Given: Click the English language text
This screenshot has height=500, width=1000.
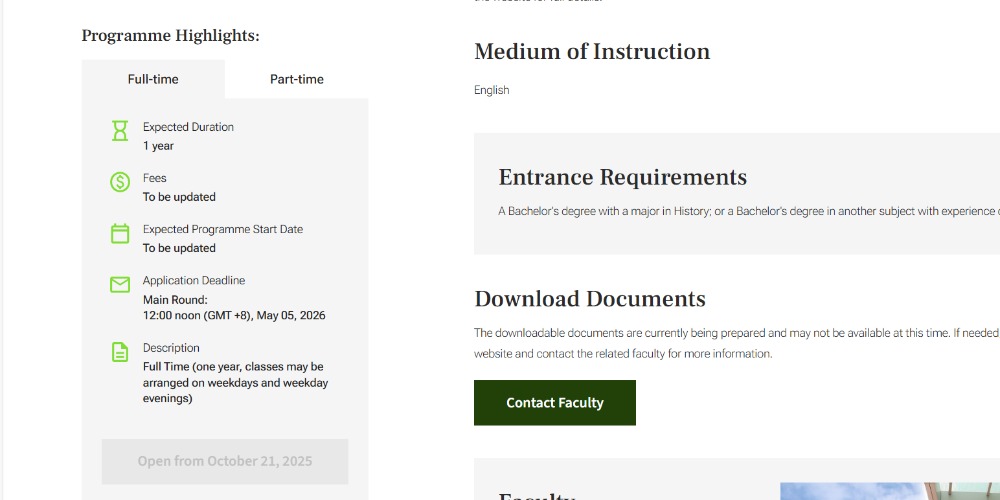Looking at the screenshot, I should tap(491, 90).
